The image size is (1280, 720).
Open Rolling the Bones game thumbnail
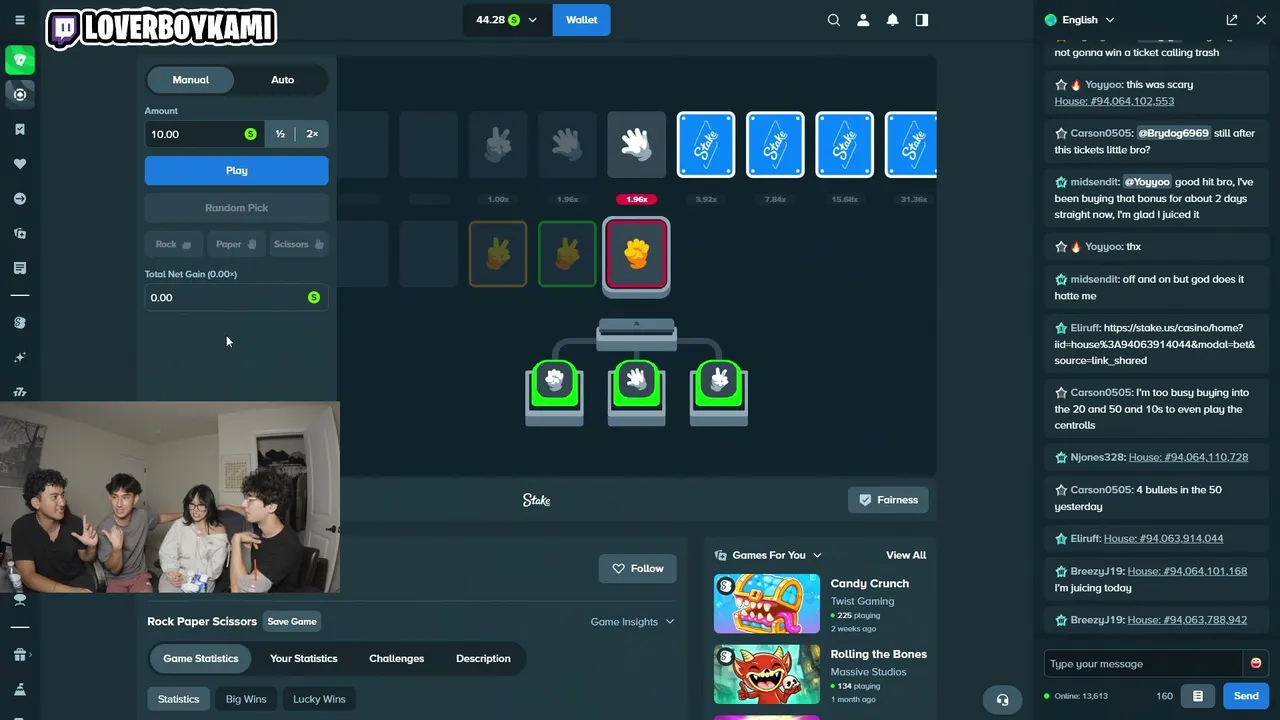coord(767,674)
